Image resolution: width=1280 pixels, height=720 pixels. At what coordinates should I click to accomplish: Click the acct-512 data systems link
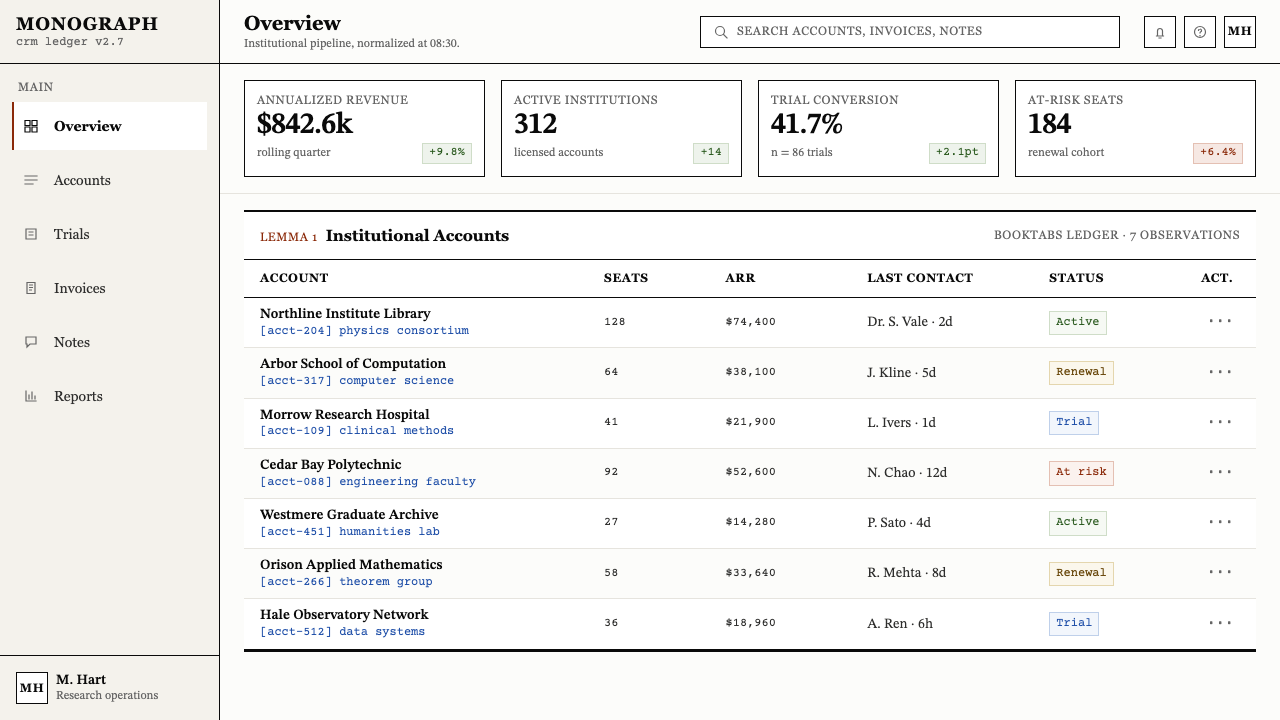click(342, 632)
